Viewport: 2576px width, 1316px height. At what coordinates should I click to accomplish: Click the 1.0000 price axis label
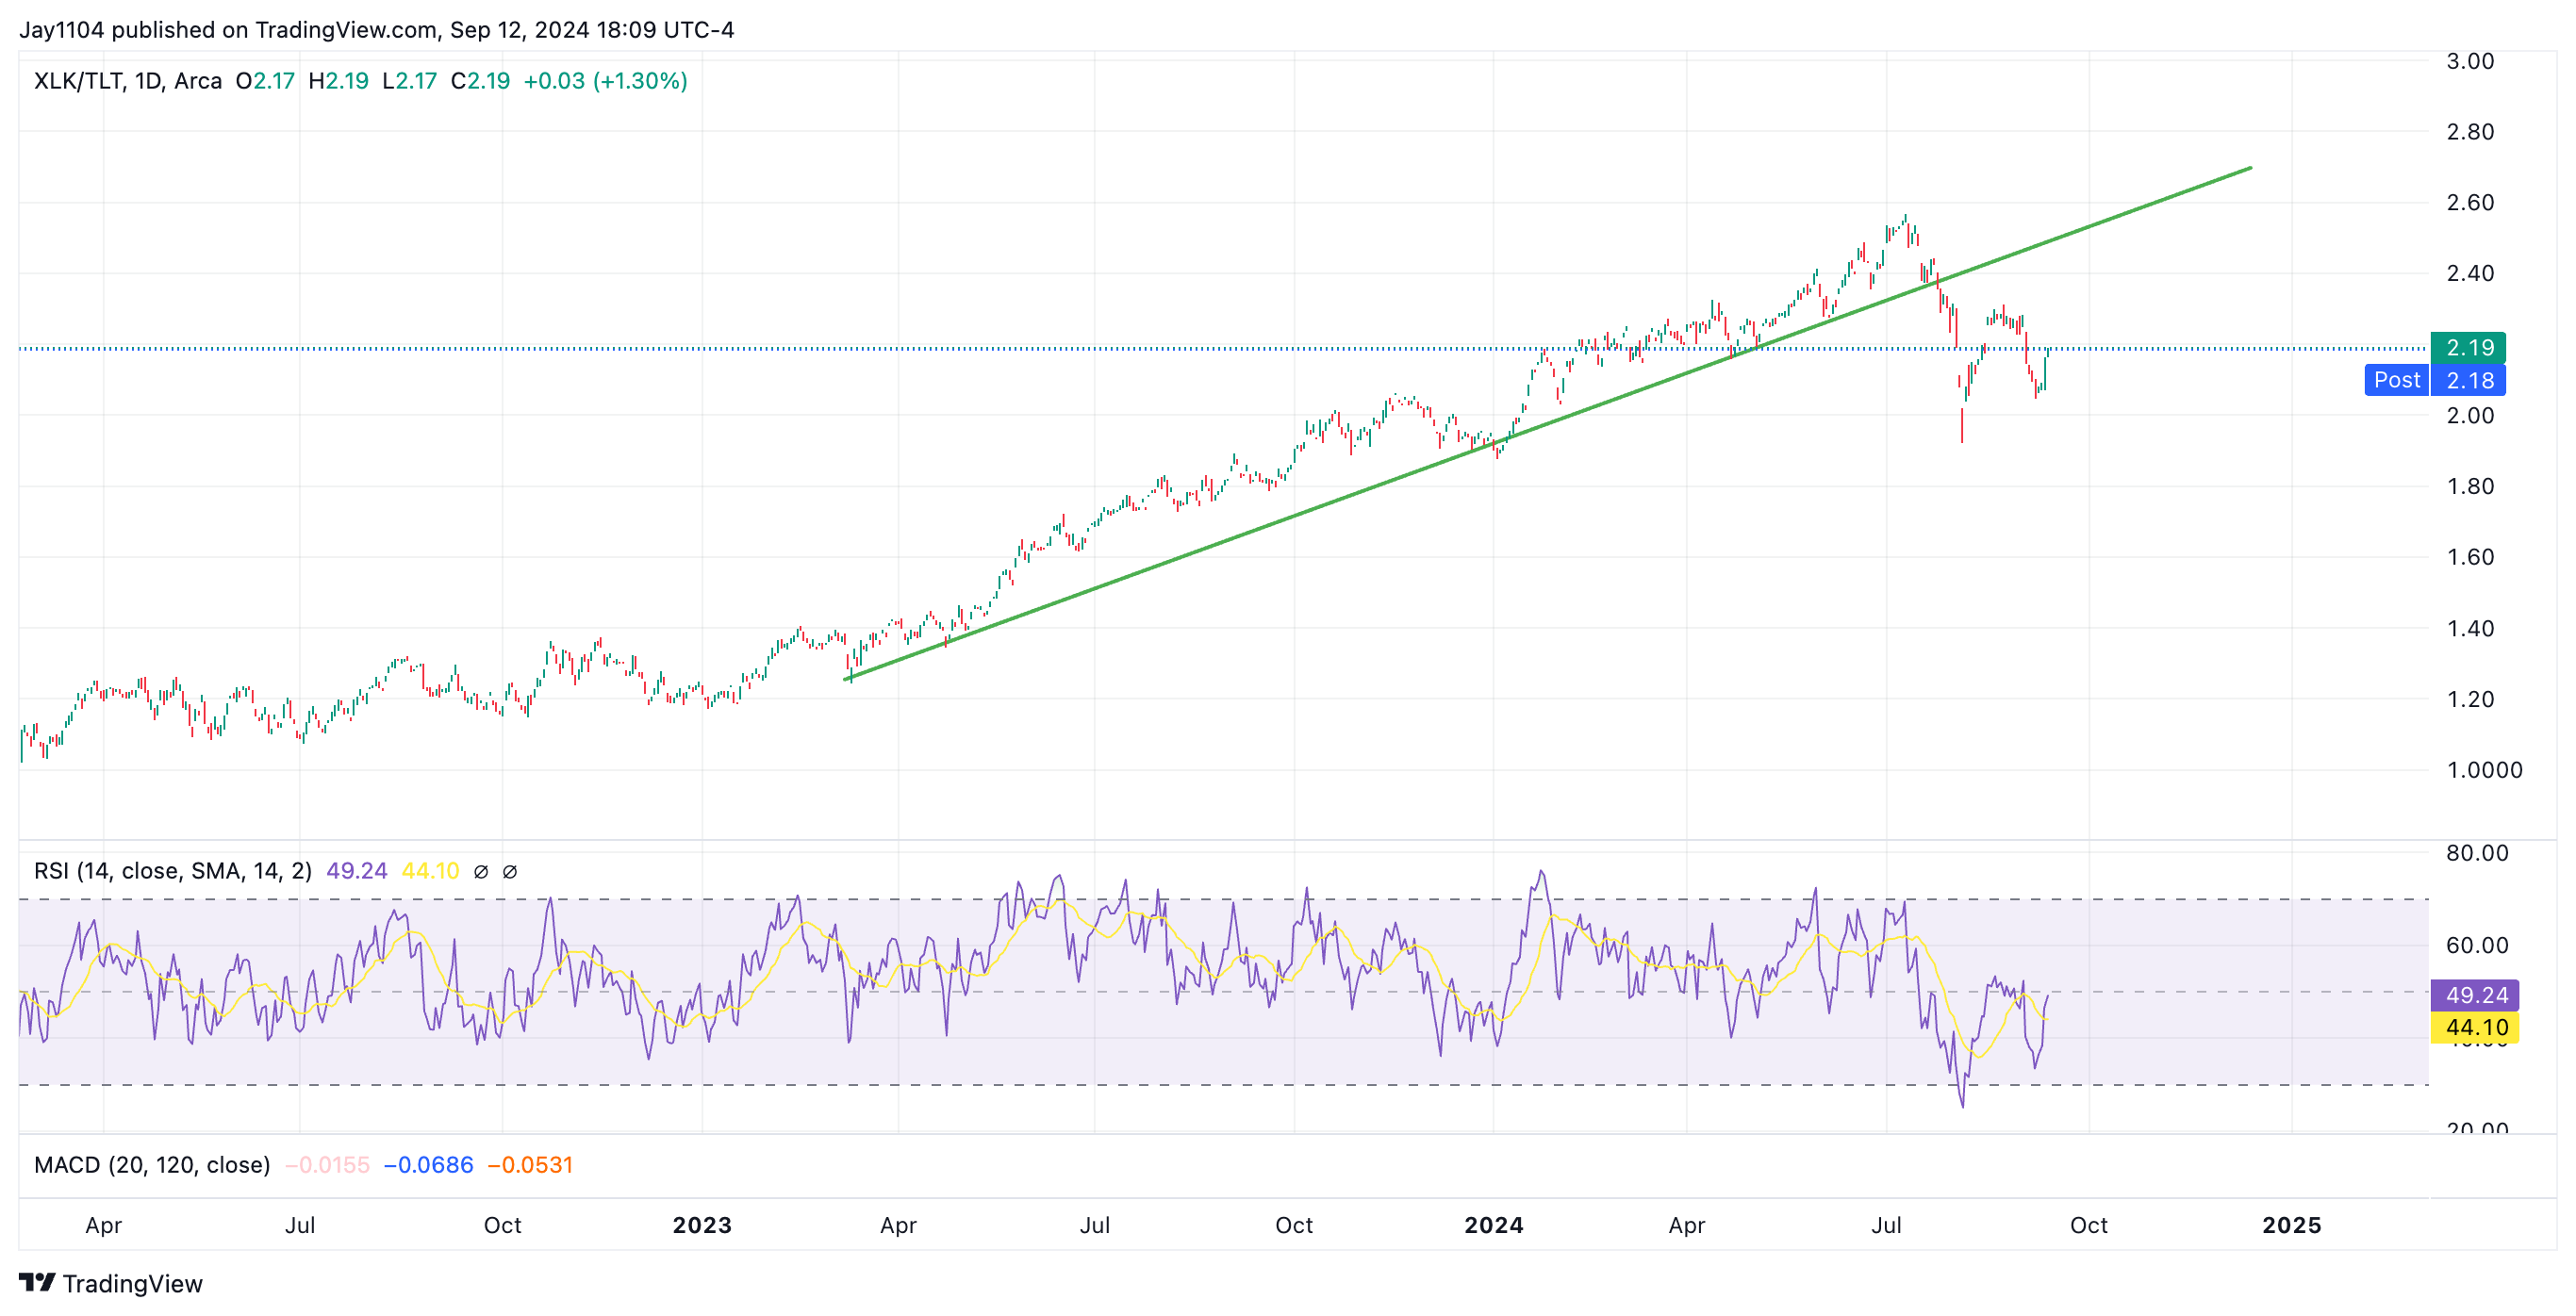(x=2484, y=770)
